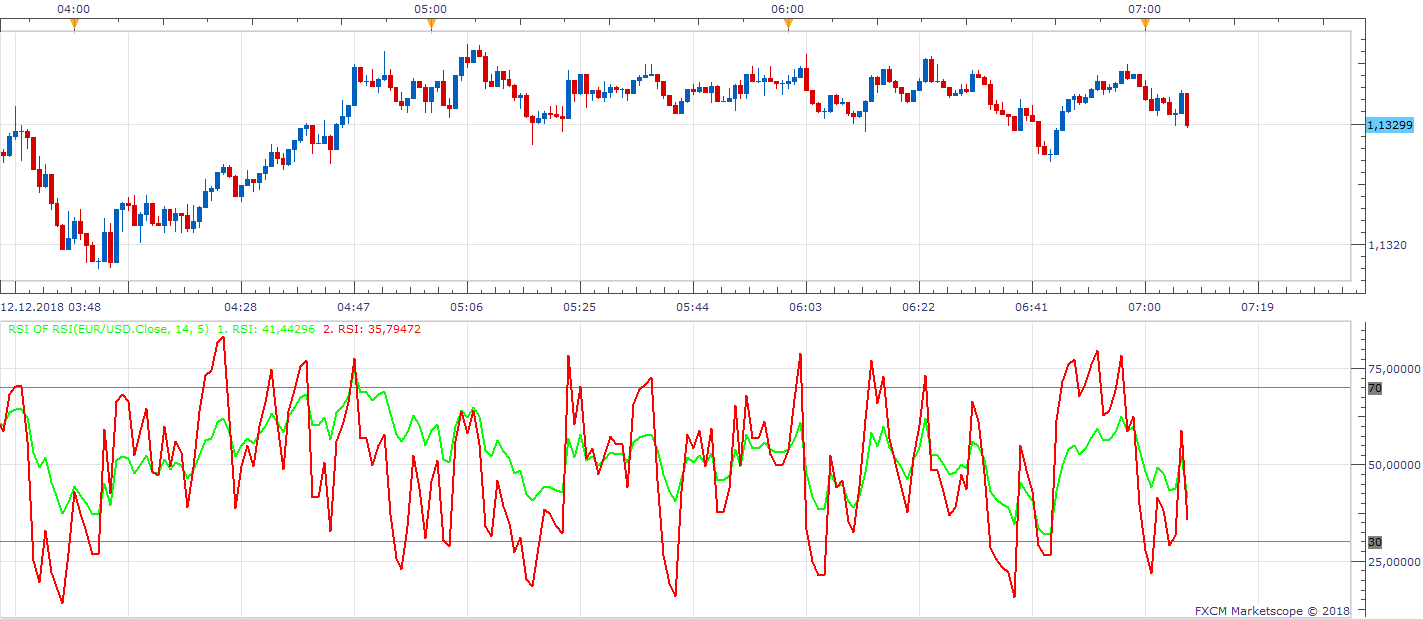
Task: Click the orange marker below 04:00
Action: pyautogui.click(x=74, y=25)
